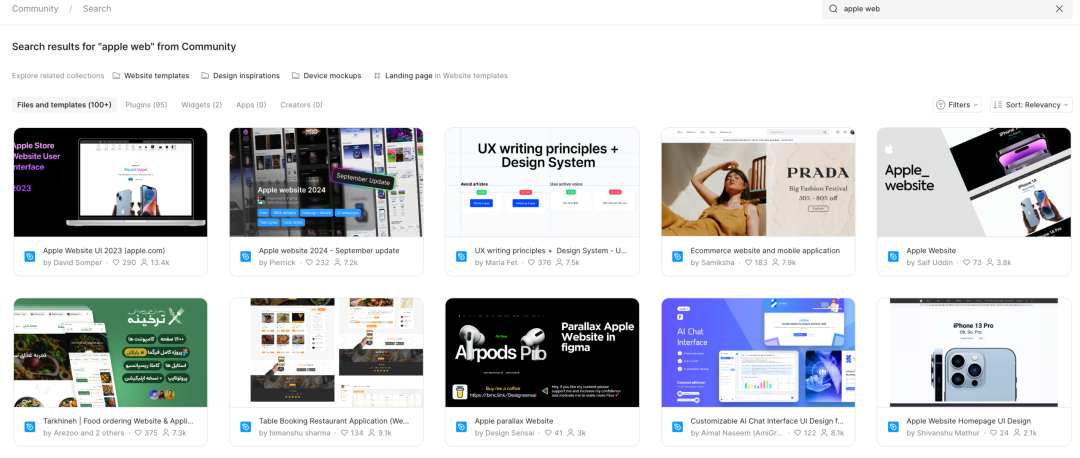Click the search magnifier icon

pyautogui.click(x=833, y=9)
